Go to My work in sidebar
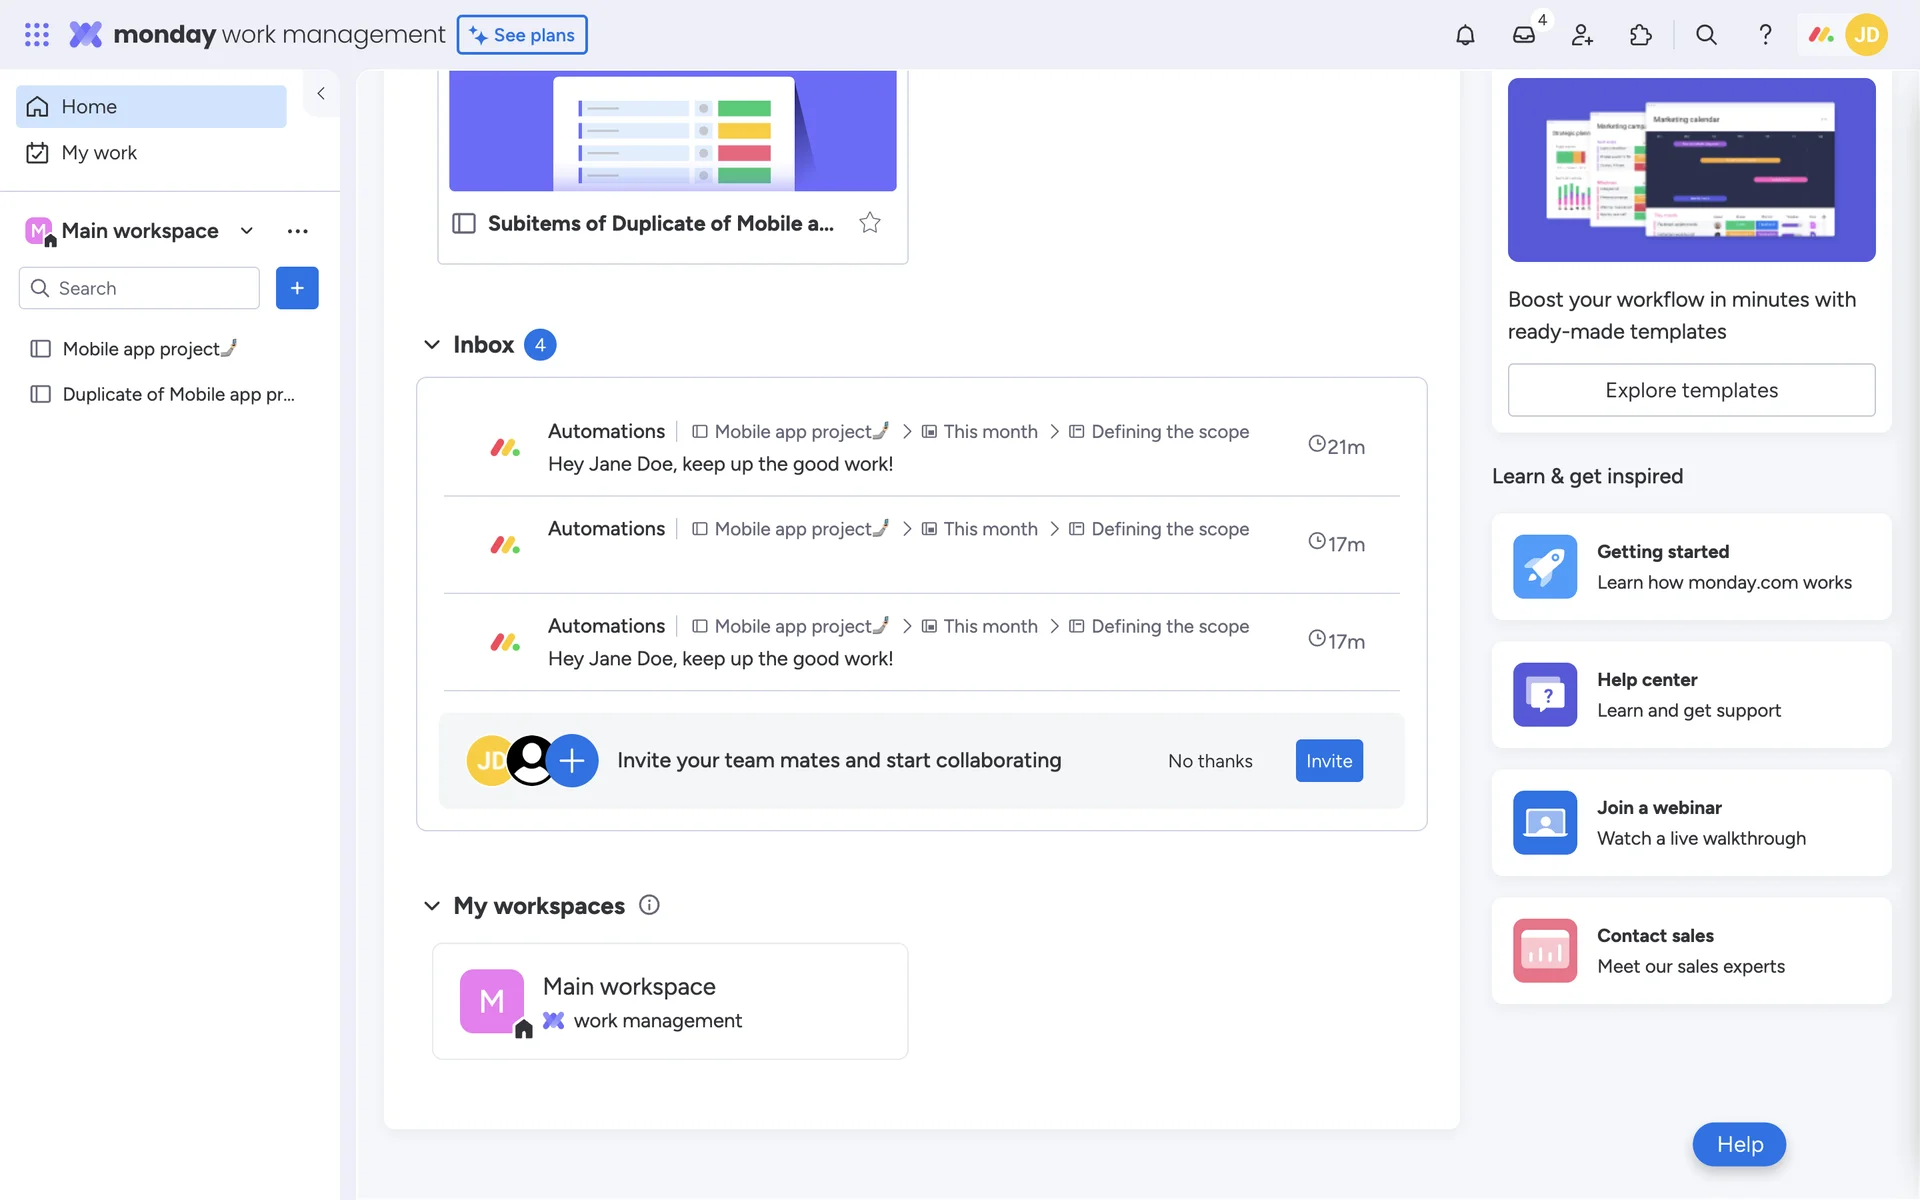This screenshot has width=1920, height=1200. coord(99,153)
